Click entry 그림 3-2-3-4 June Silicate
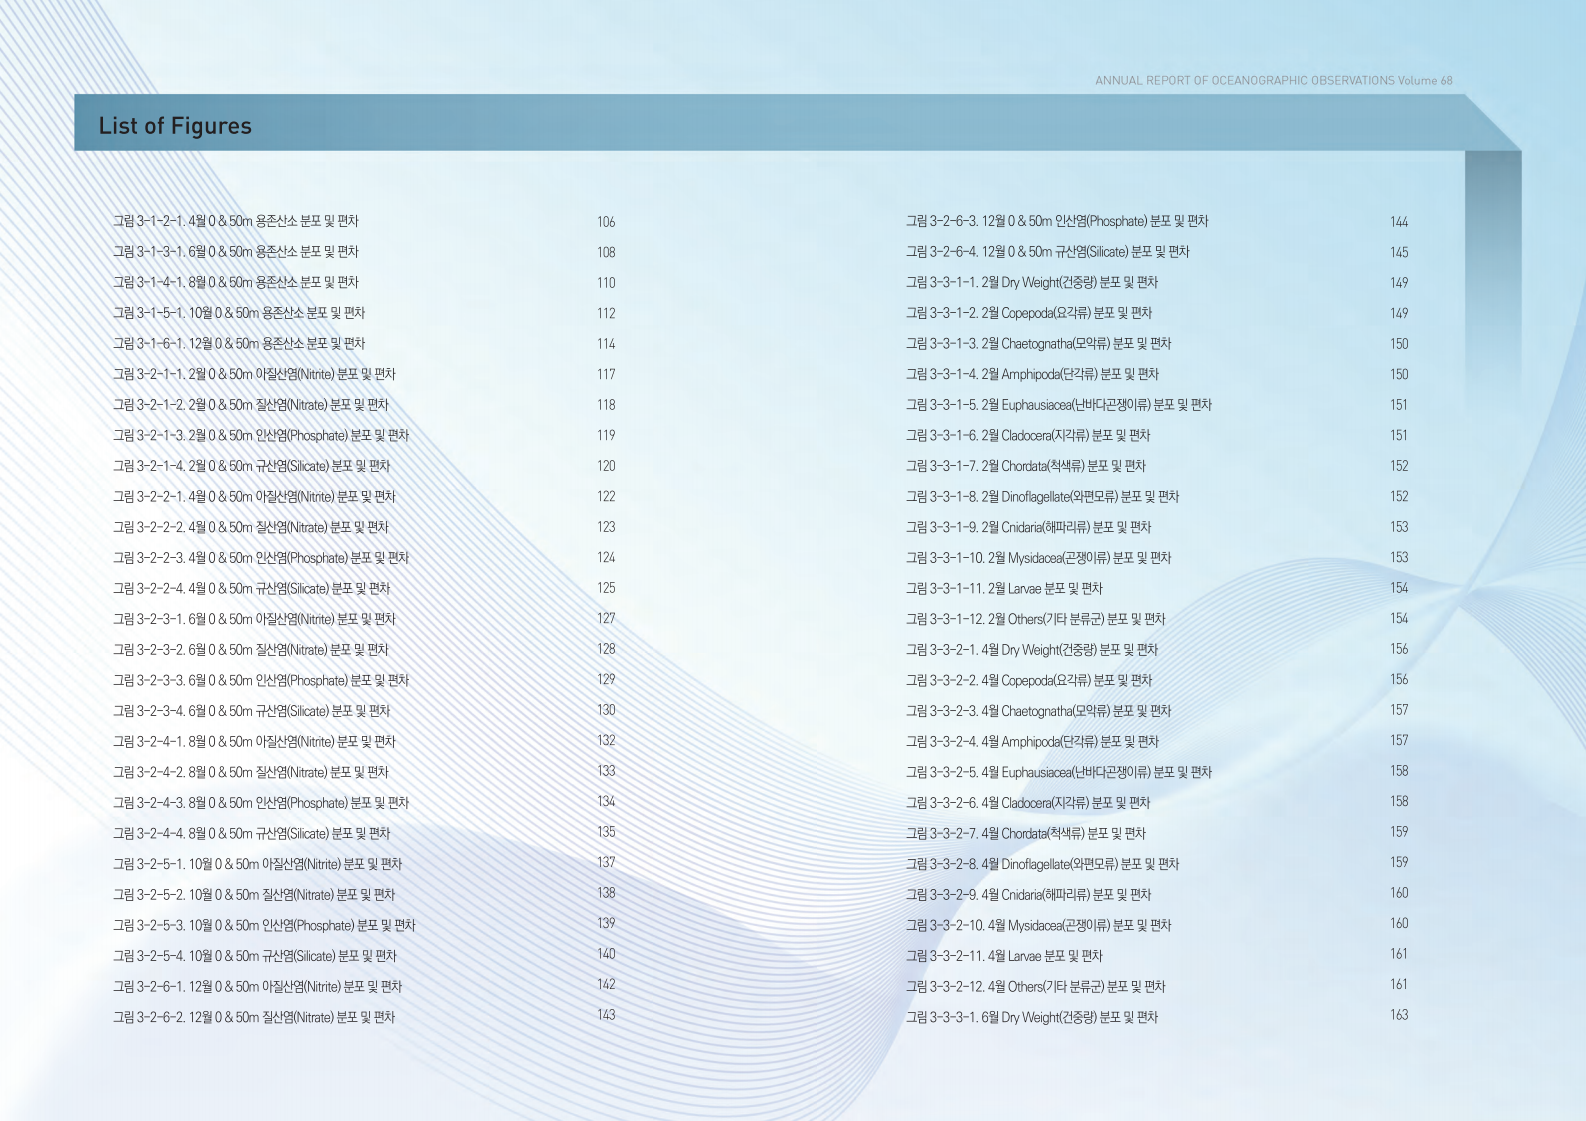Viewport: 1586px width, 1121px height. click(x=251, y=711)
